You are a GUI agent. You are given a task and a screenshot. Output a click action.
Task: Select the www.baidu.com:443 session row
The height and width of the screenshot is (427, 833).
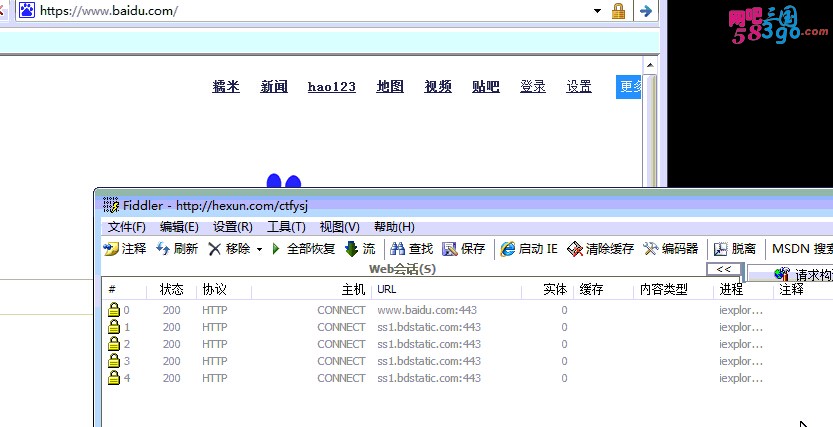click(x=468, y=310)
